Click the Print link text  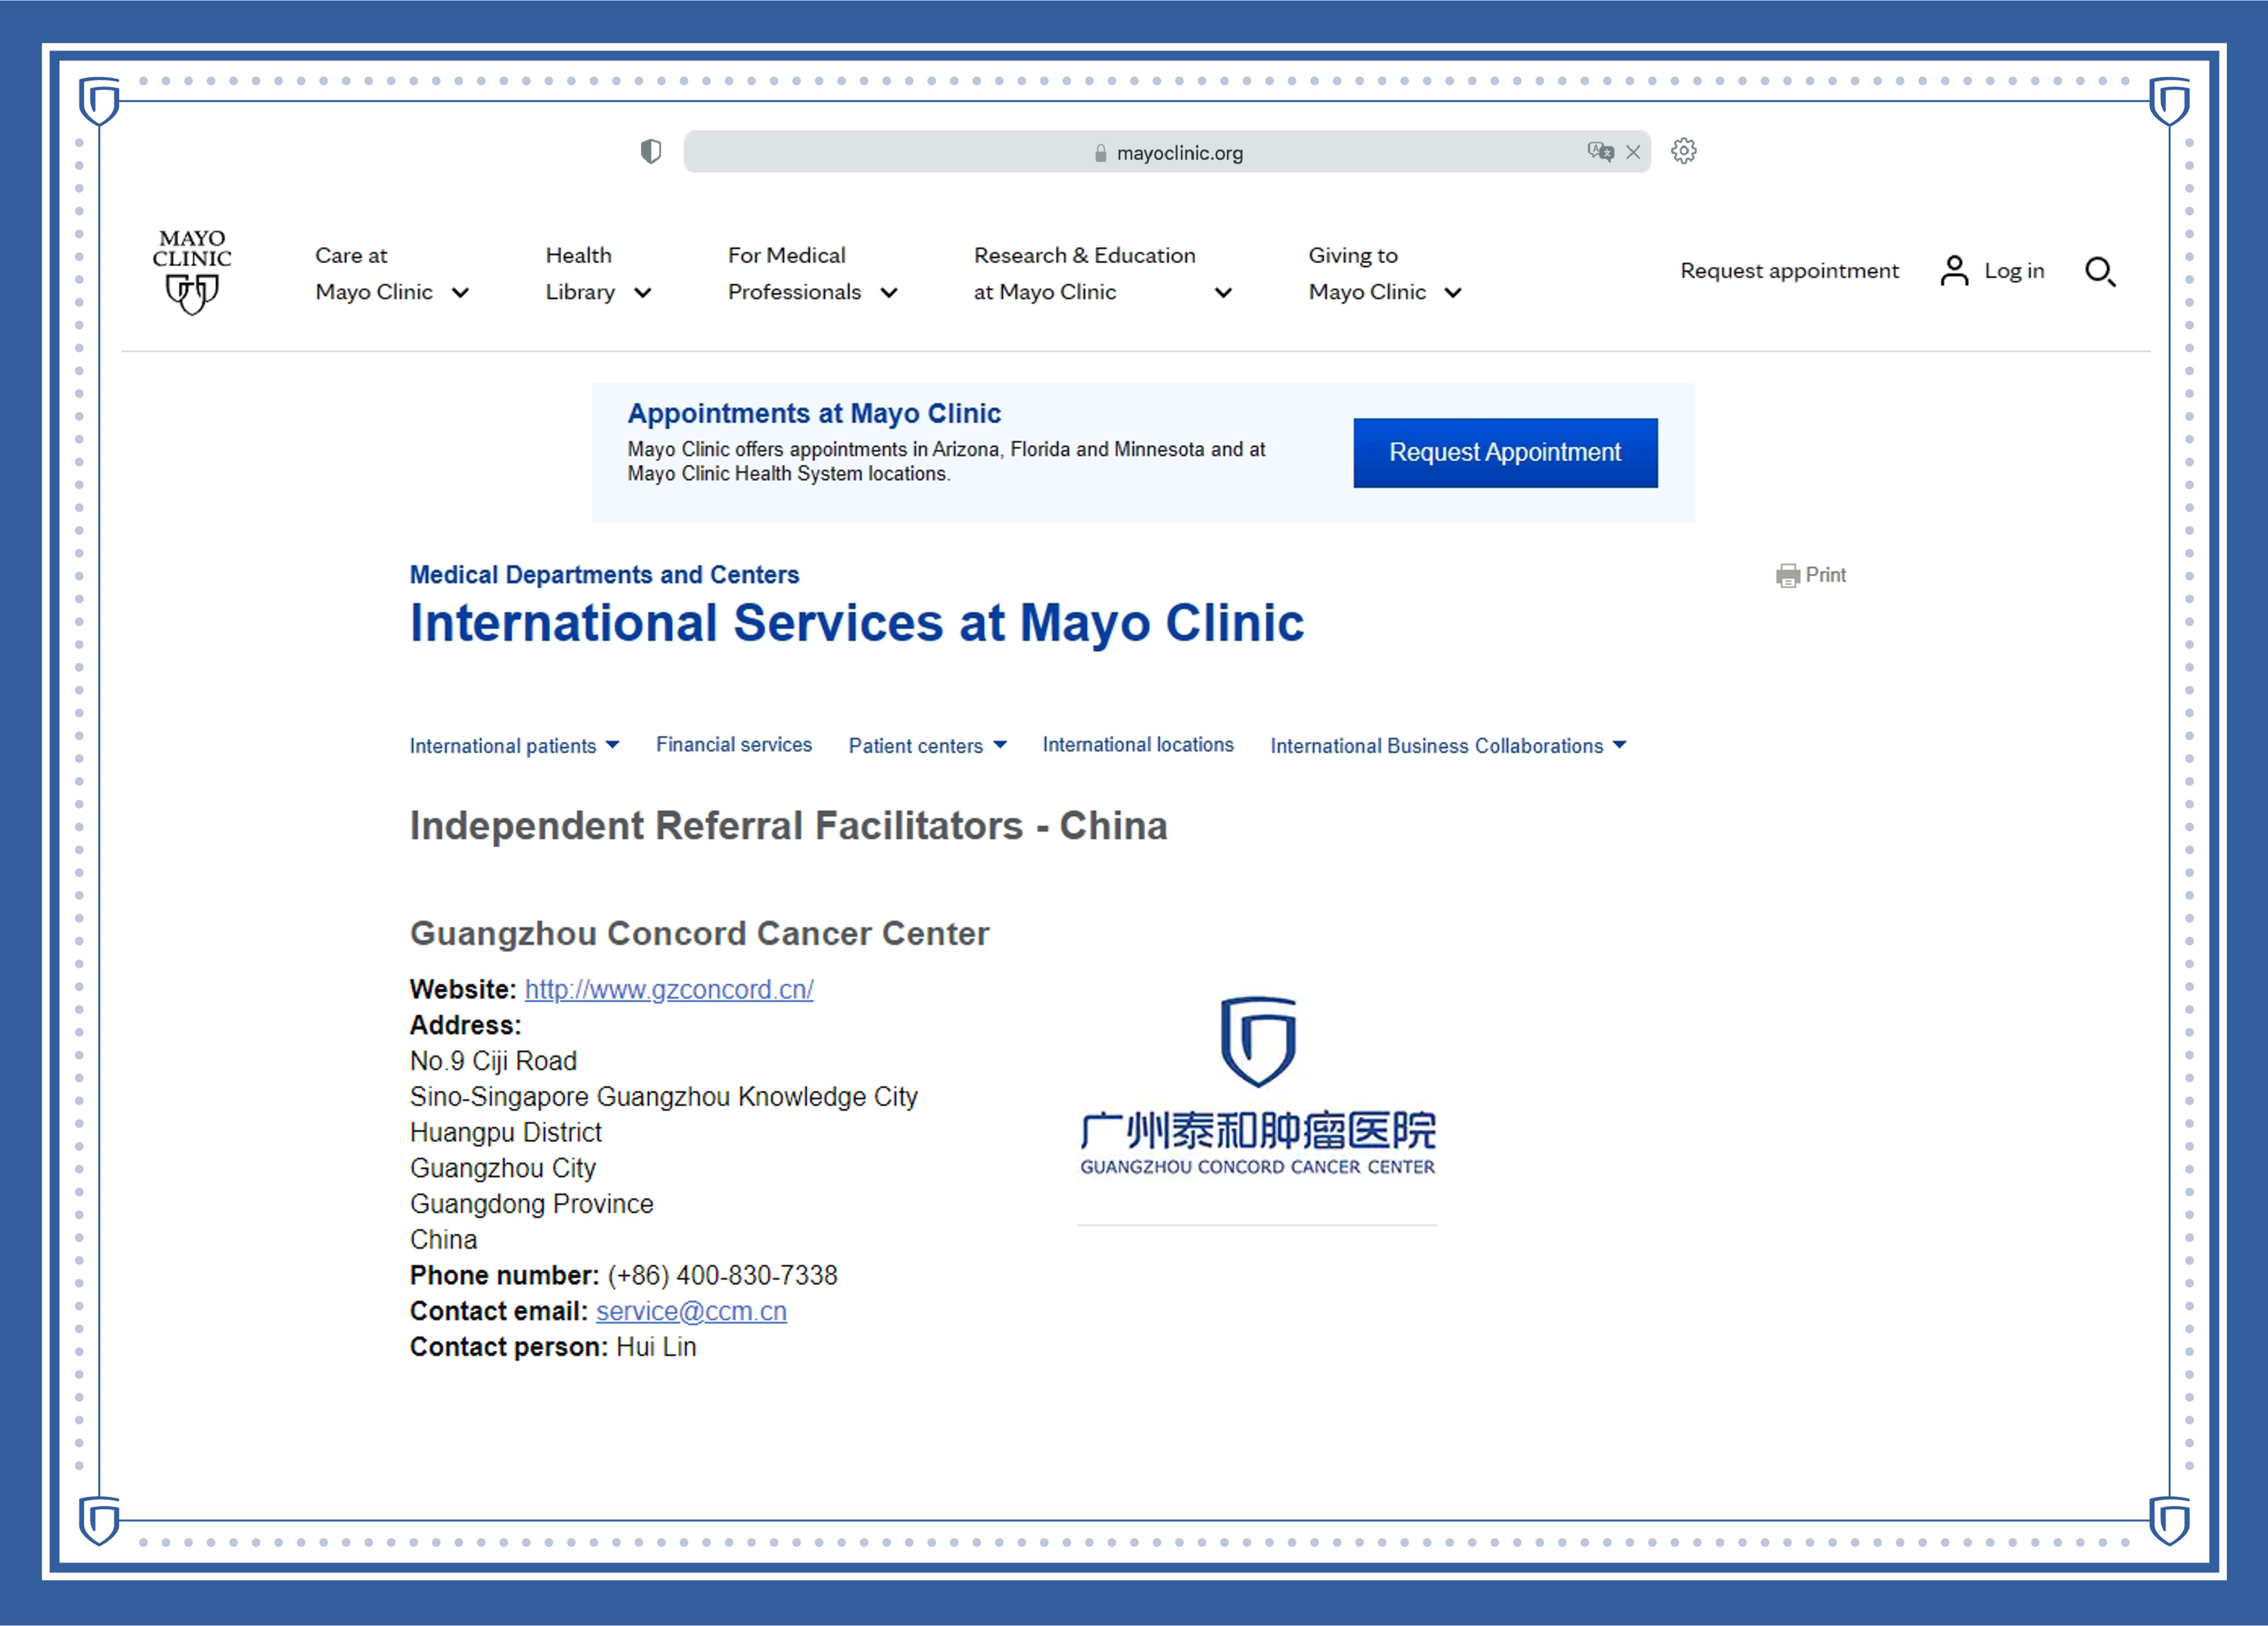pos(1826,575)
